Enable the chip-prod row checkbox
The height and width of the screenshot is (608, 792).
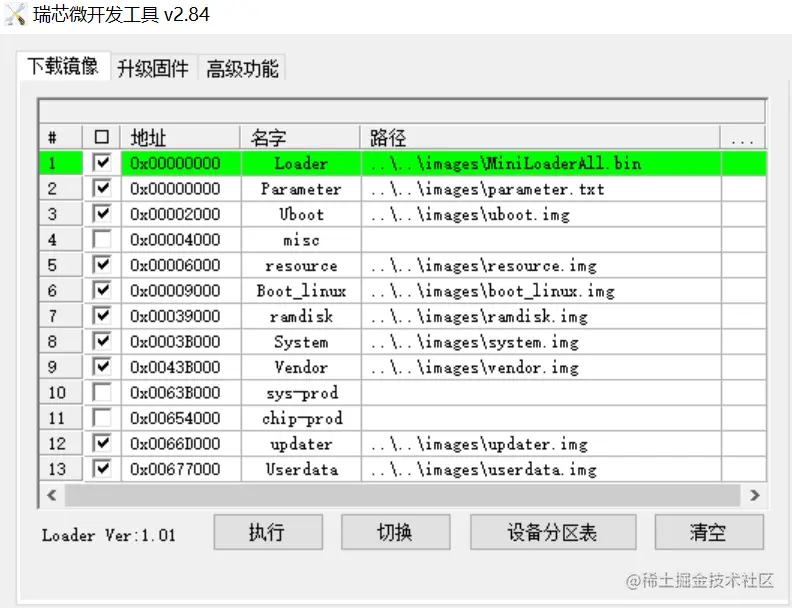(102, 418)
